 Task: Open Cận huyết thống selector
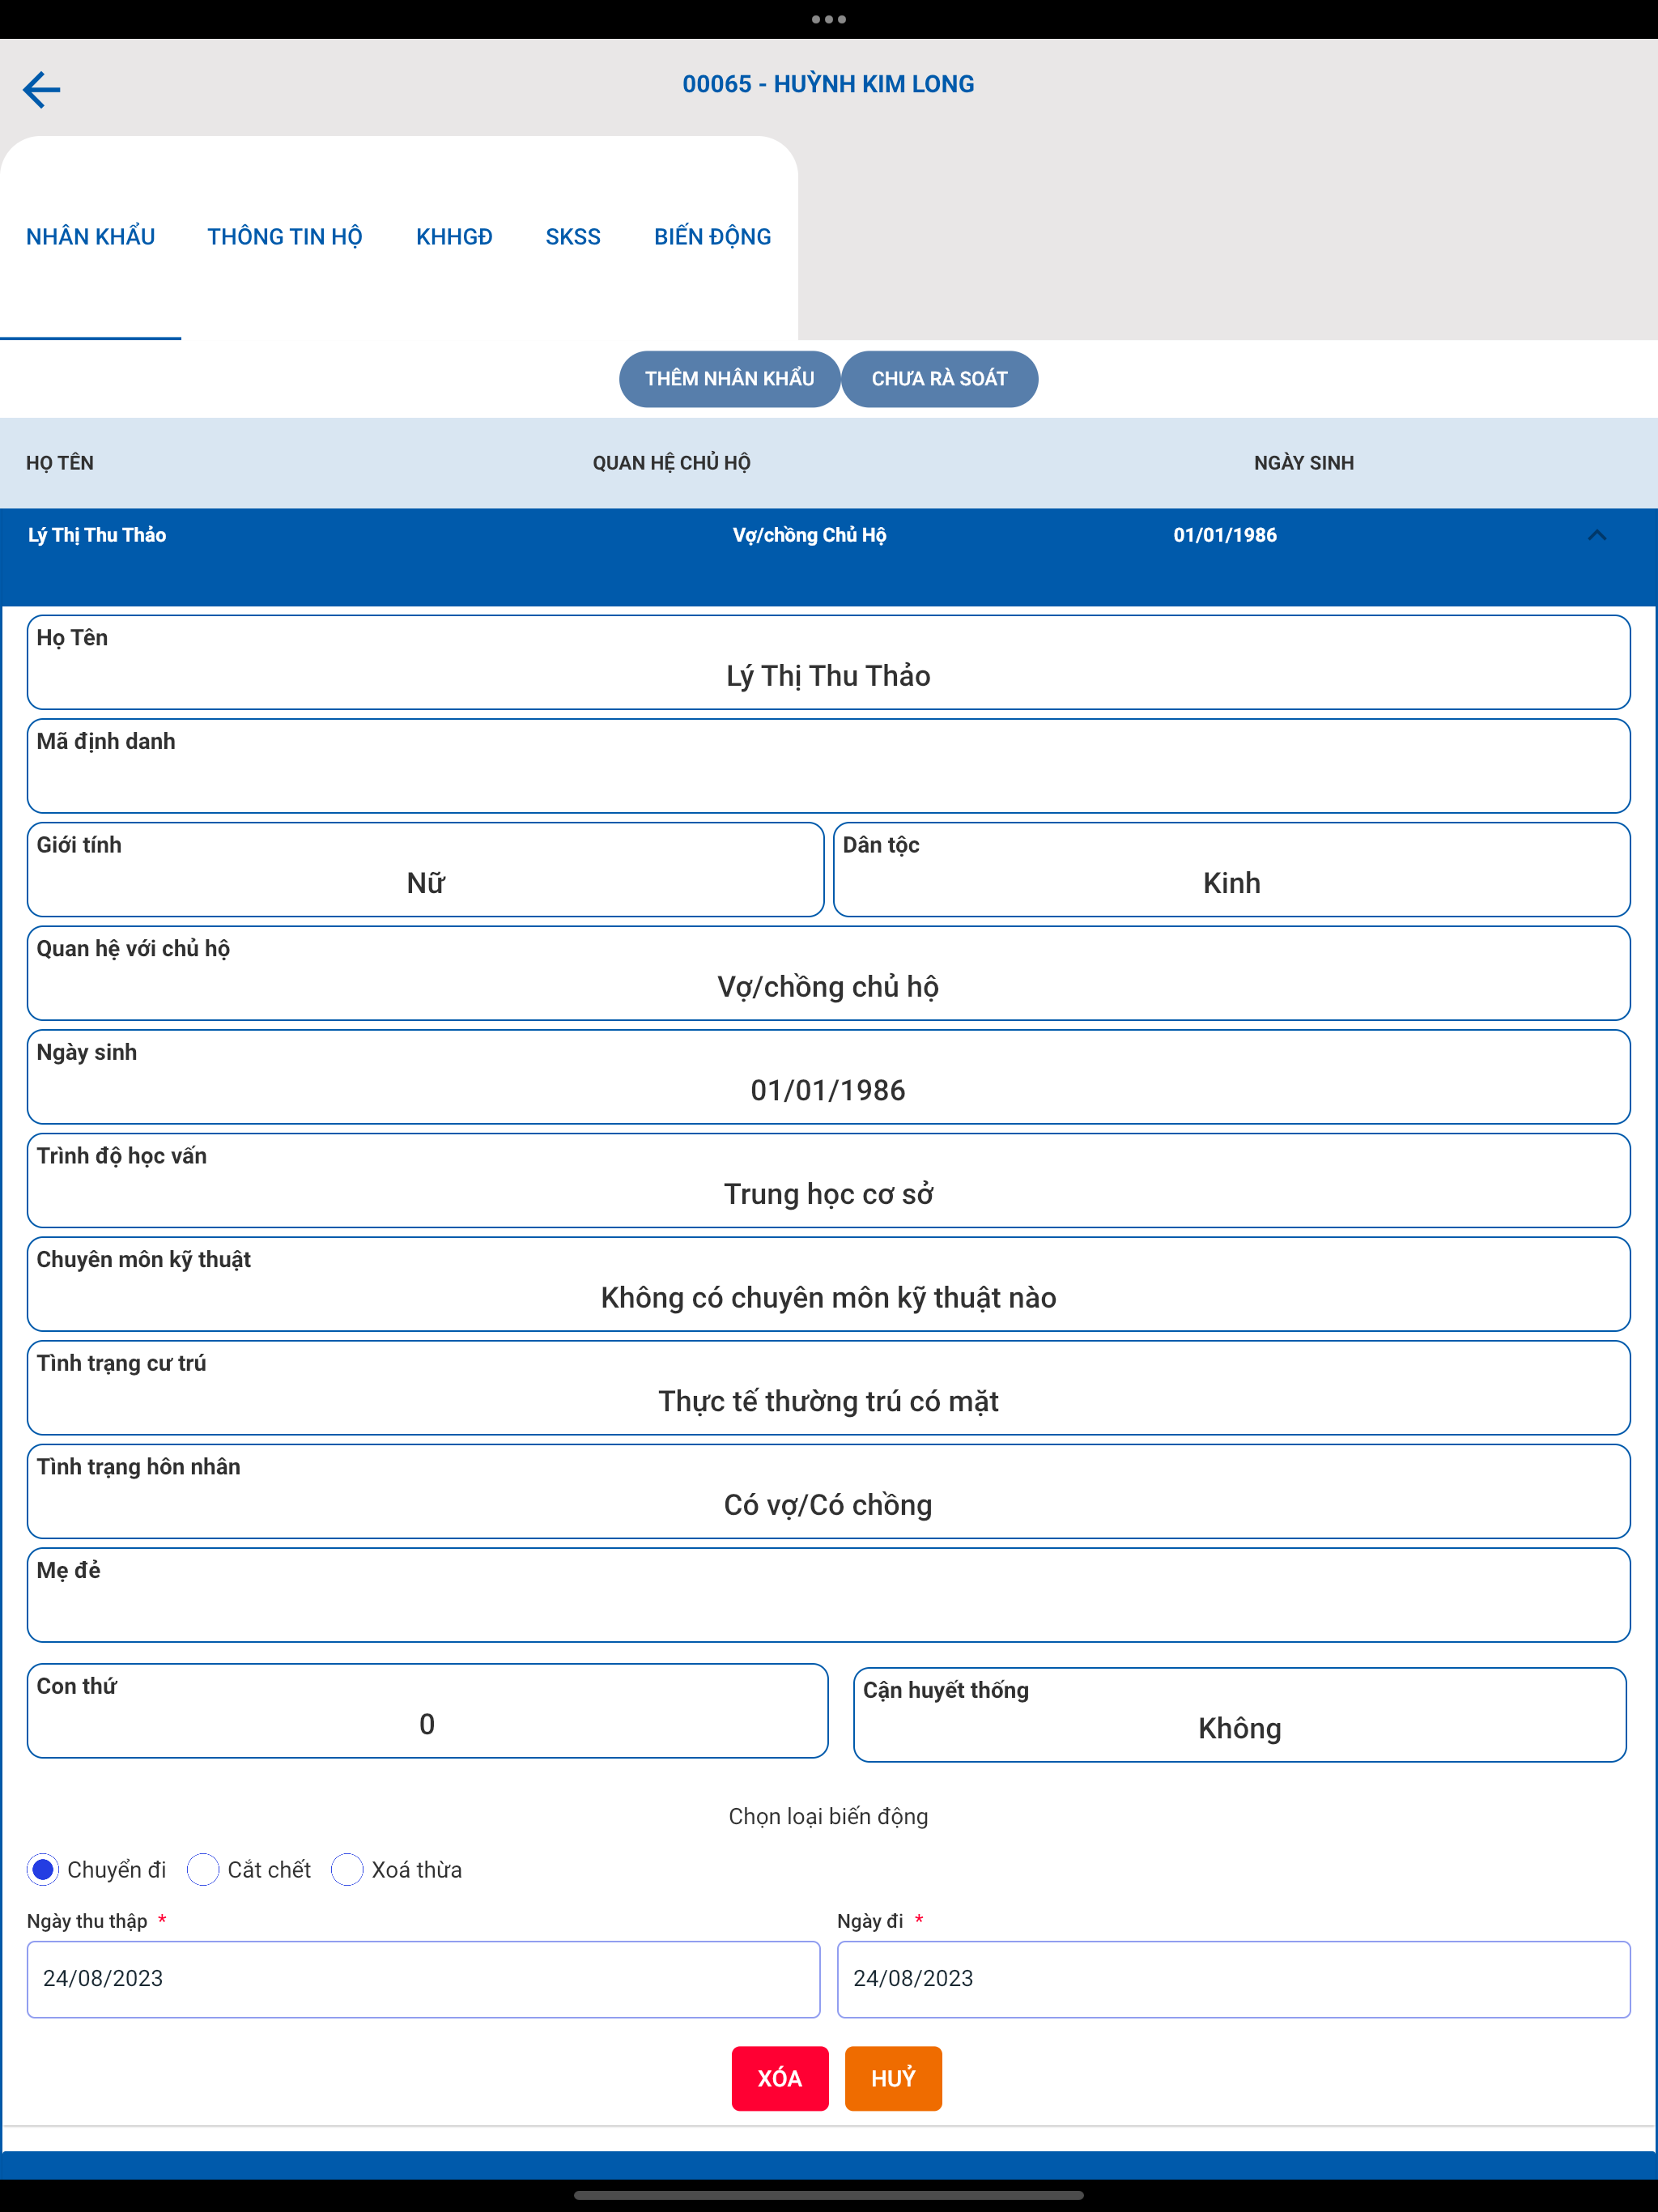1240,1715
